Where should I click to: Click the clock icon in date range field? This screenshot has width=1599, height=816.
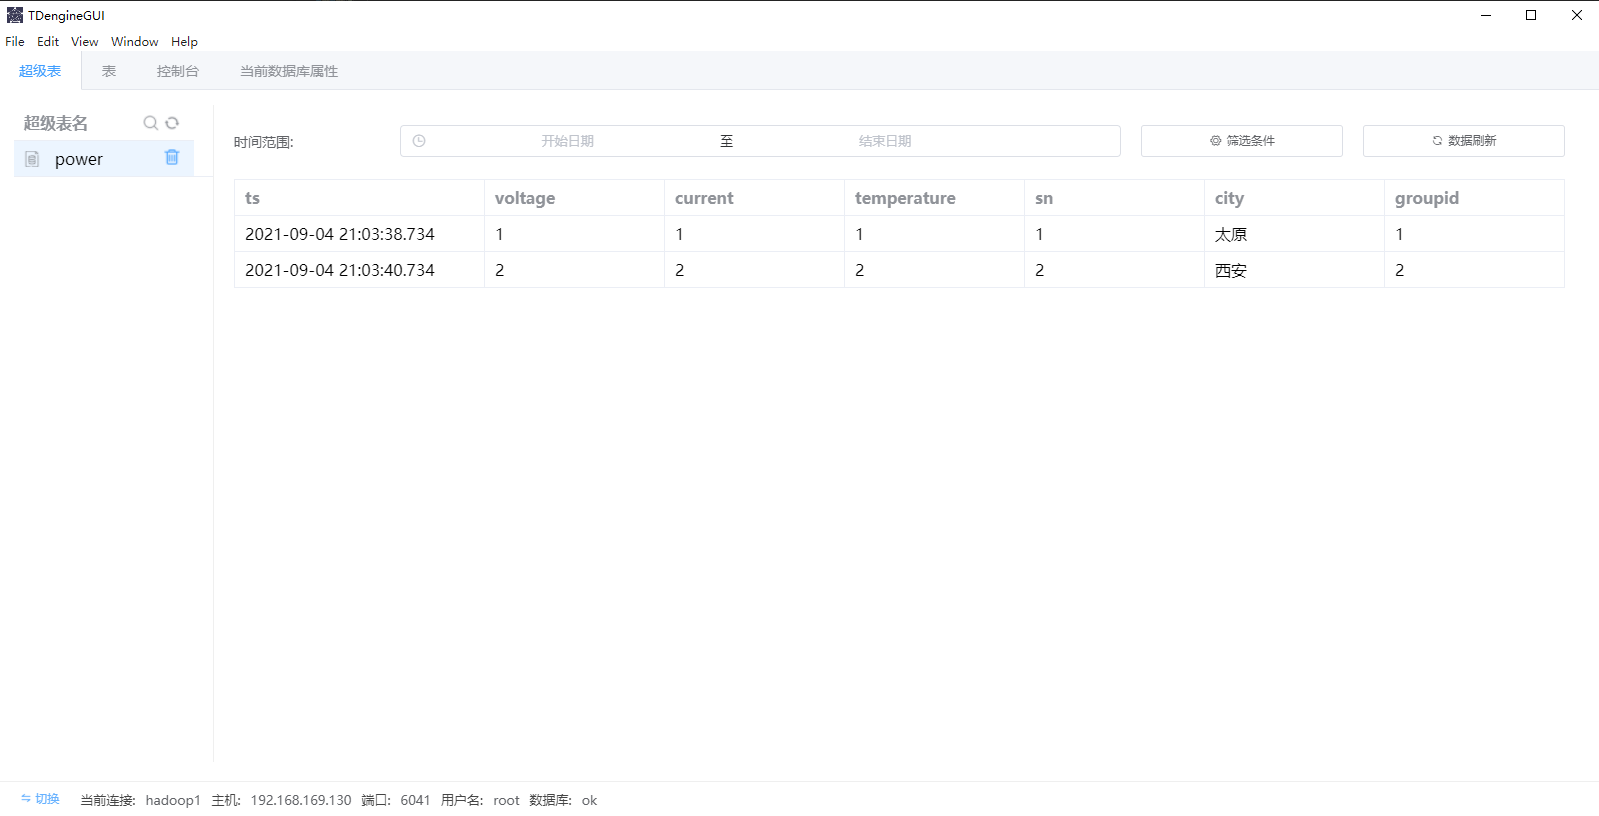419,141
